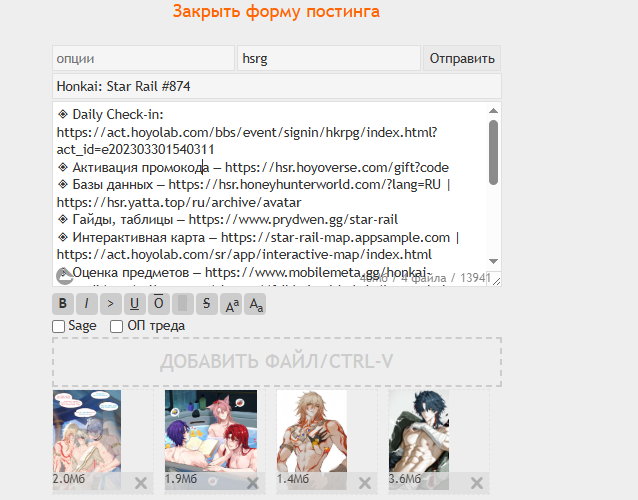Viewport: 638px width, 500px height.
Task: Focus the hsrg tag input field
Action: pyautogui.click(x=329, y=58)
